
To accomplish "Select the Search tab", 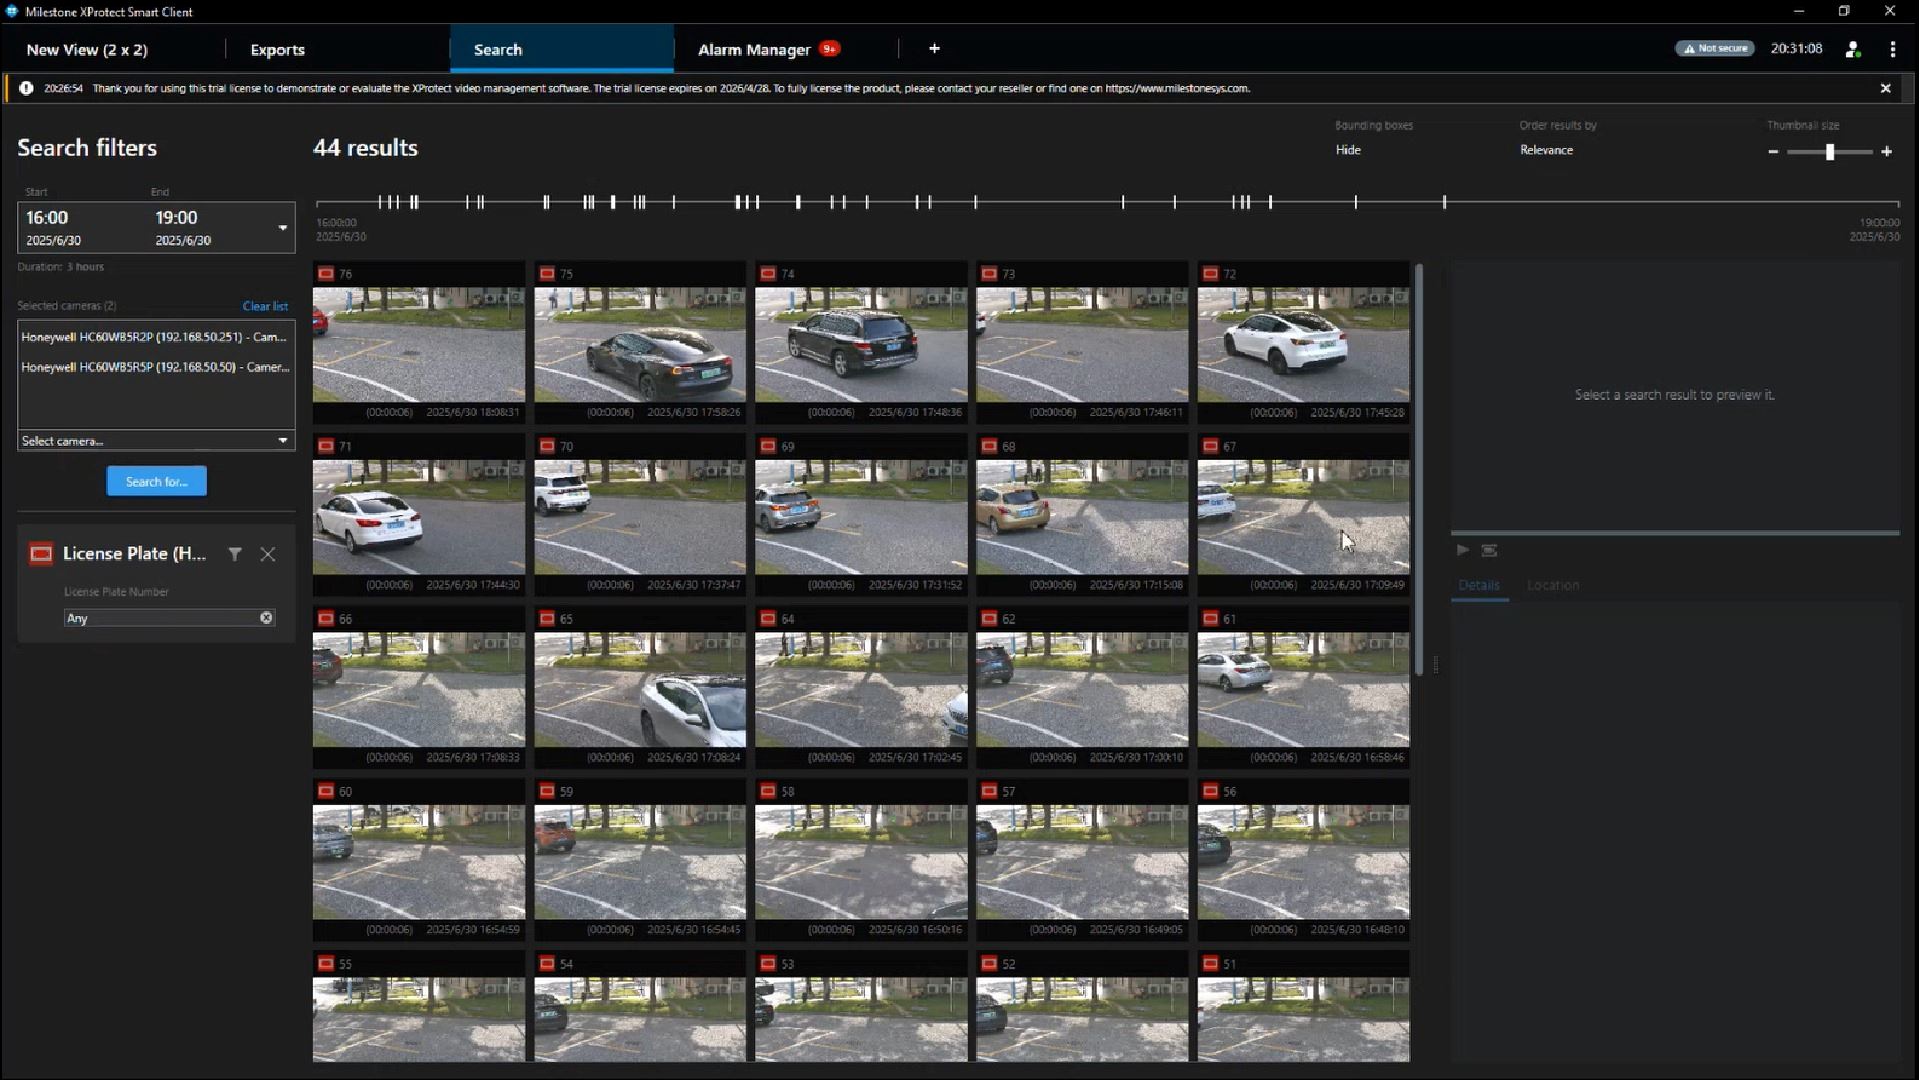I will [x=562, y=49].
